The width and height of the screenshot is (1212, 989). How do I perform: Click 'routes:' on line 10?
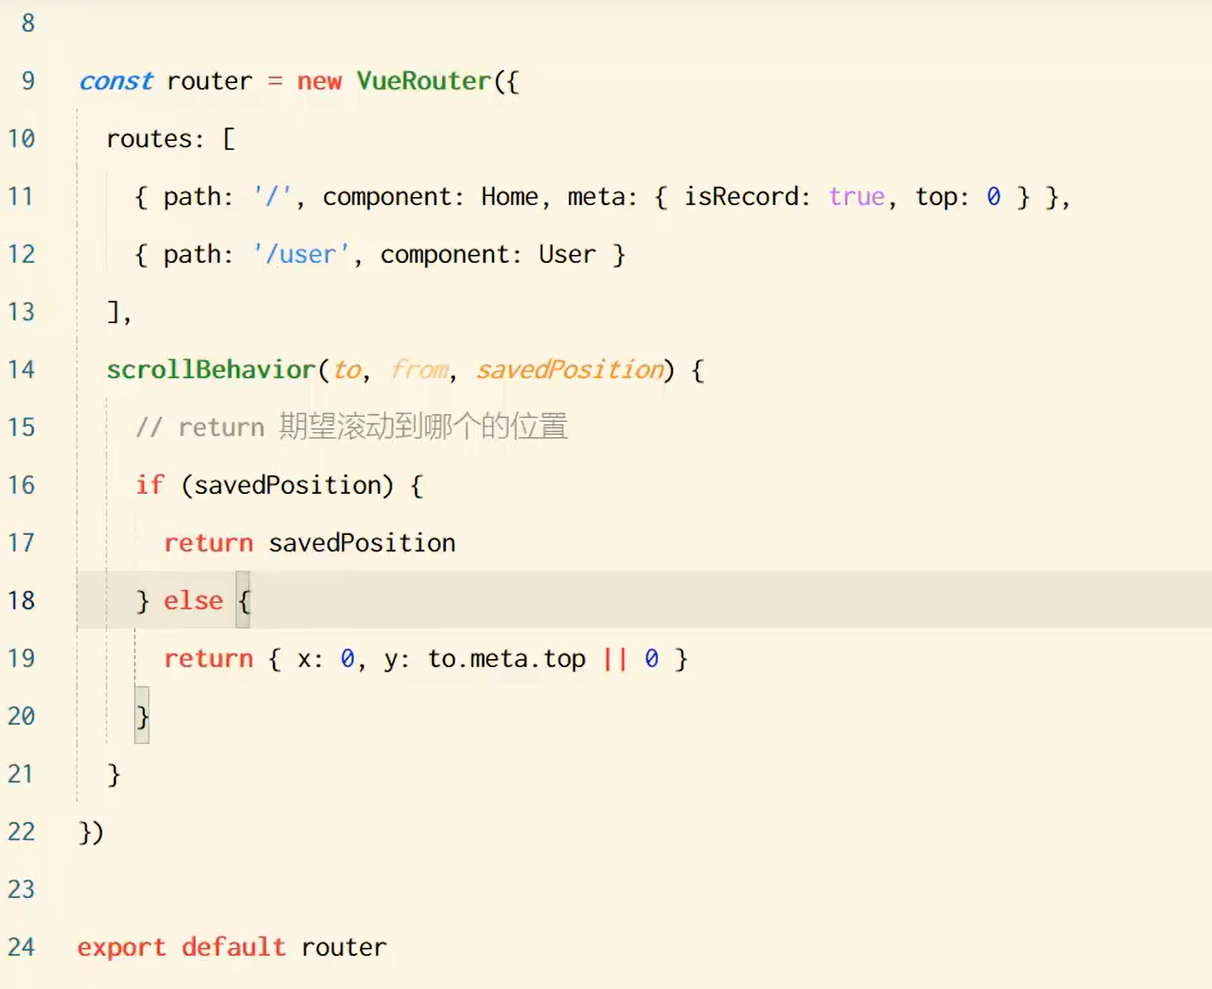[155, 139]
